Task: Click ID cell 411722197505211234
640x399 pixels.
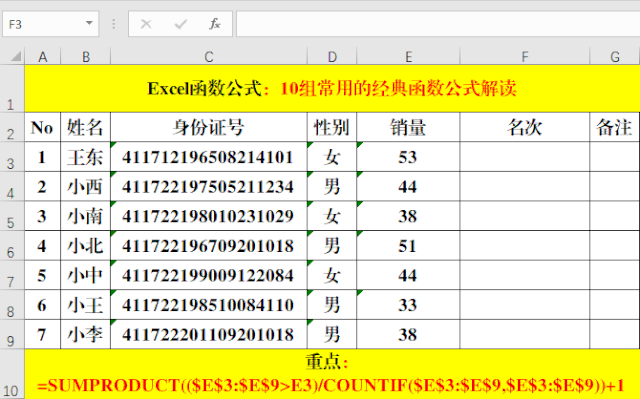Action: [209, 186]
